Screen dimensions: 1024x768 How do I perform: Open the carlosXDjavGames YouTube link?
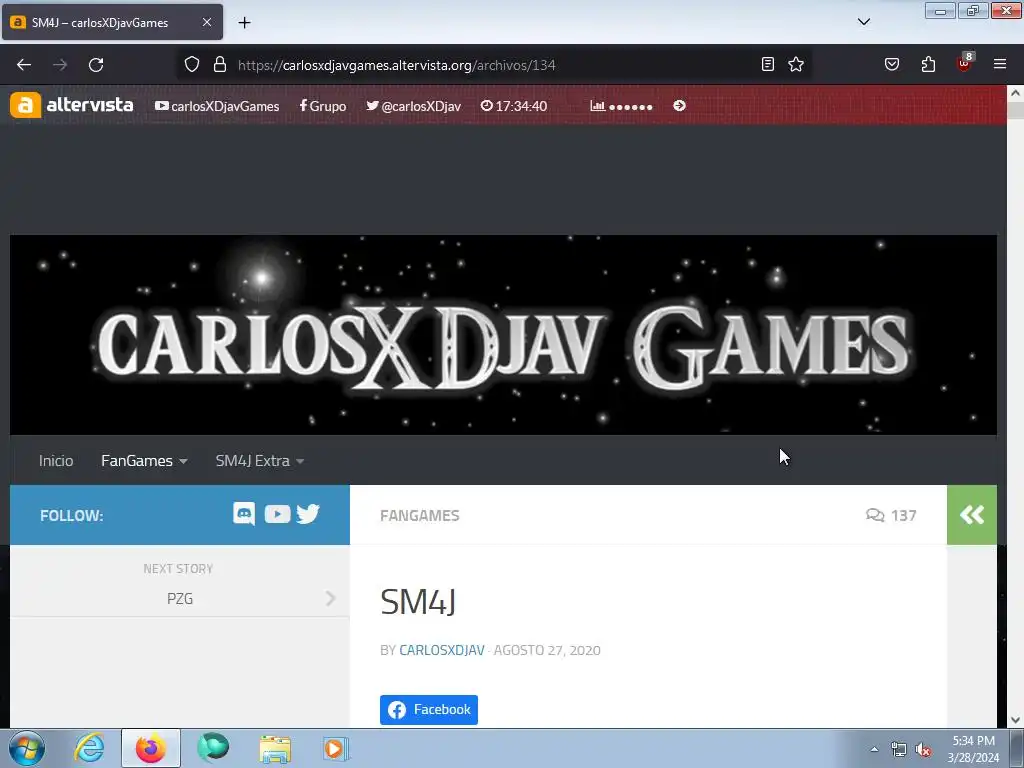[217, 106]
